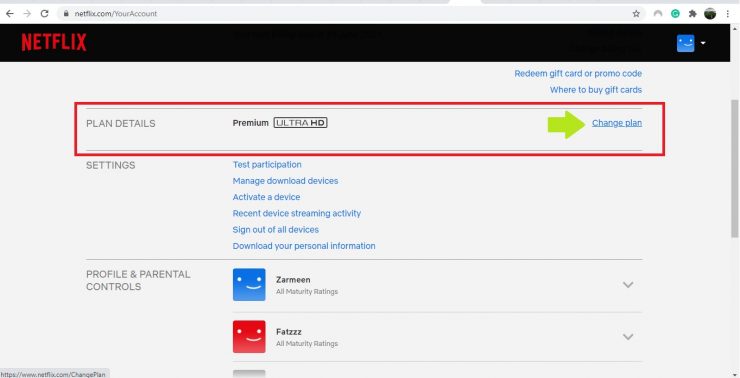The image size is (740, 378).
Task: Click Sign out of all devices
Action: tap(276, 230)
